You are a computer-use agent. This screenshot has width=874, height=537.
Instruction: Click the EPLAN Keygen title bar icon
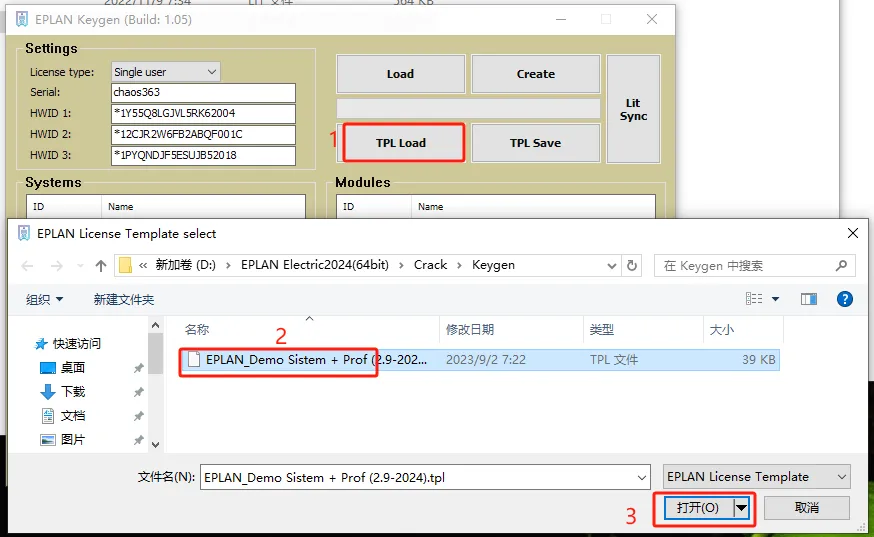tap(22, 20)
